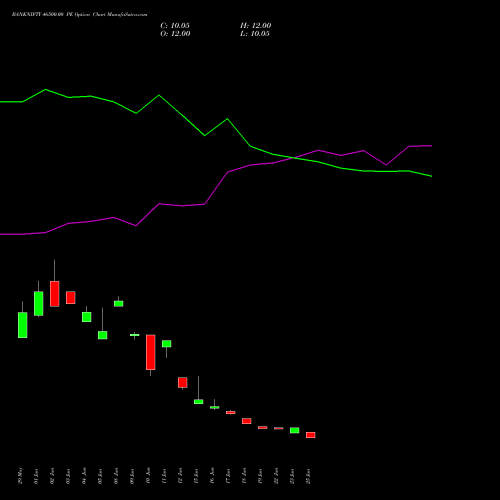Click the tall red candle with long upper wick
500x500 pixels.
coord(55,294)
